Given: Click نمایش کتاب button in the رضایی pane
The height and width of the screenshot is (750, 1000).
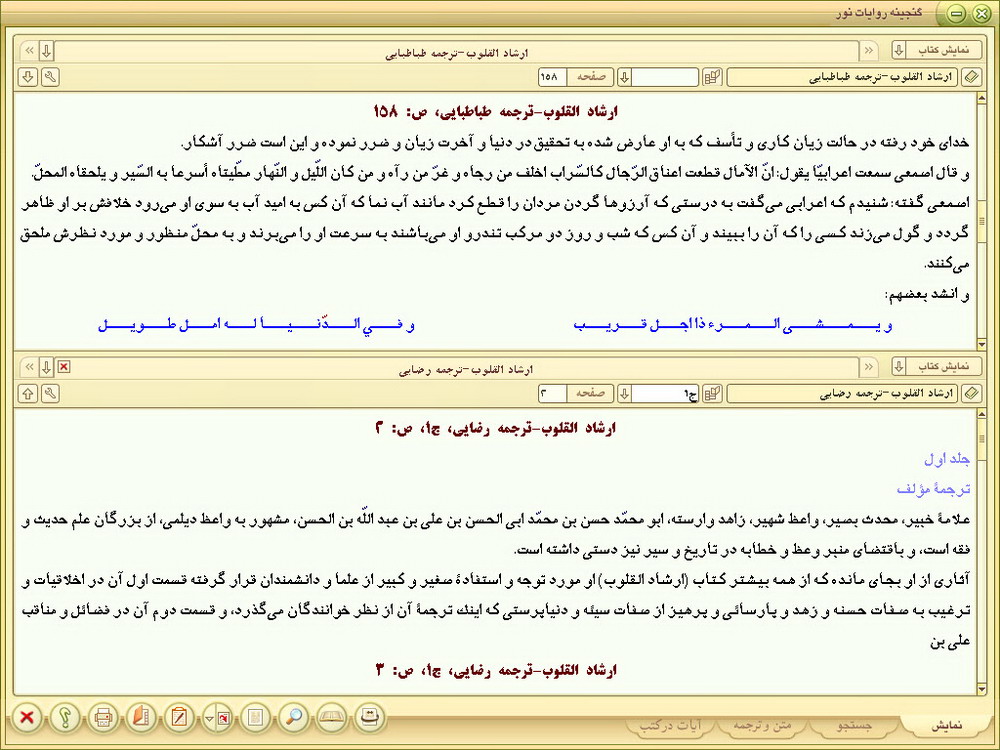Looking at the screenshot, I should point(944,366).
